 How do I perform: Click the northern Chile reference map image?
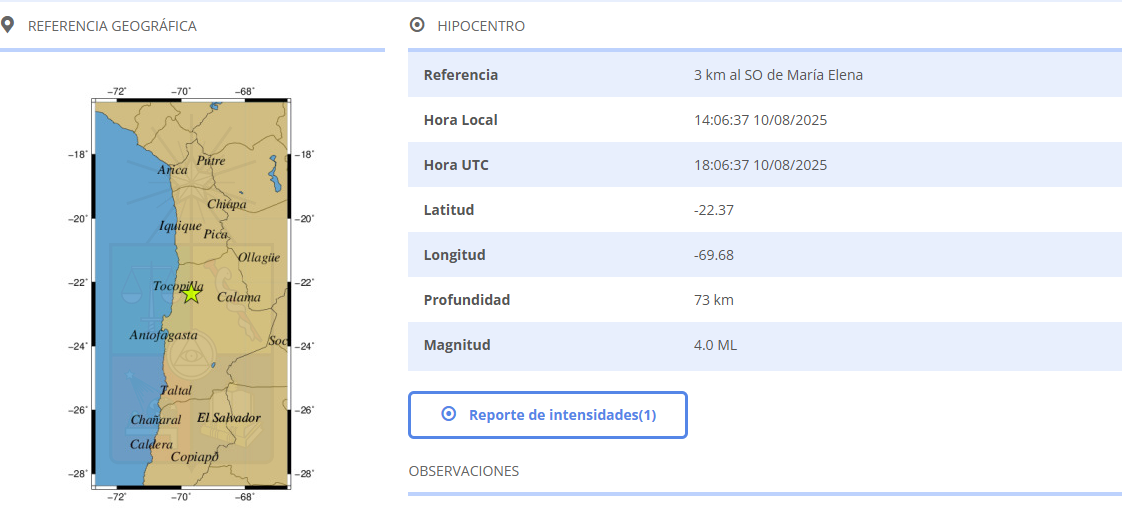(x=191, y=294)
